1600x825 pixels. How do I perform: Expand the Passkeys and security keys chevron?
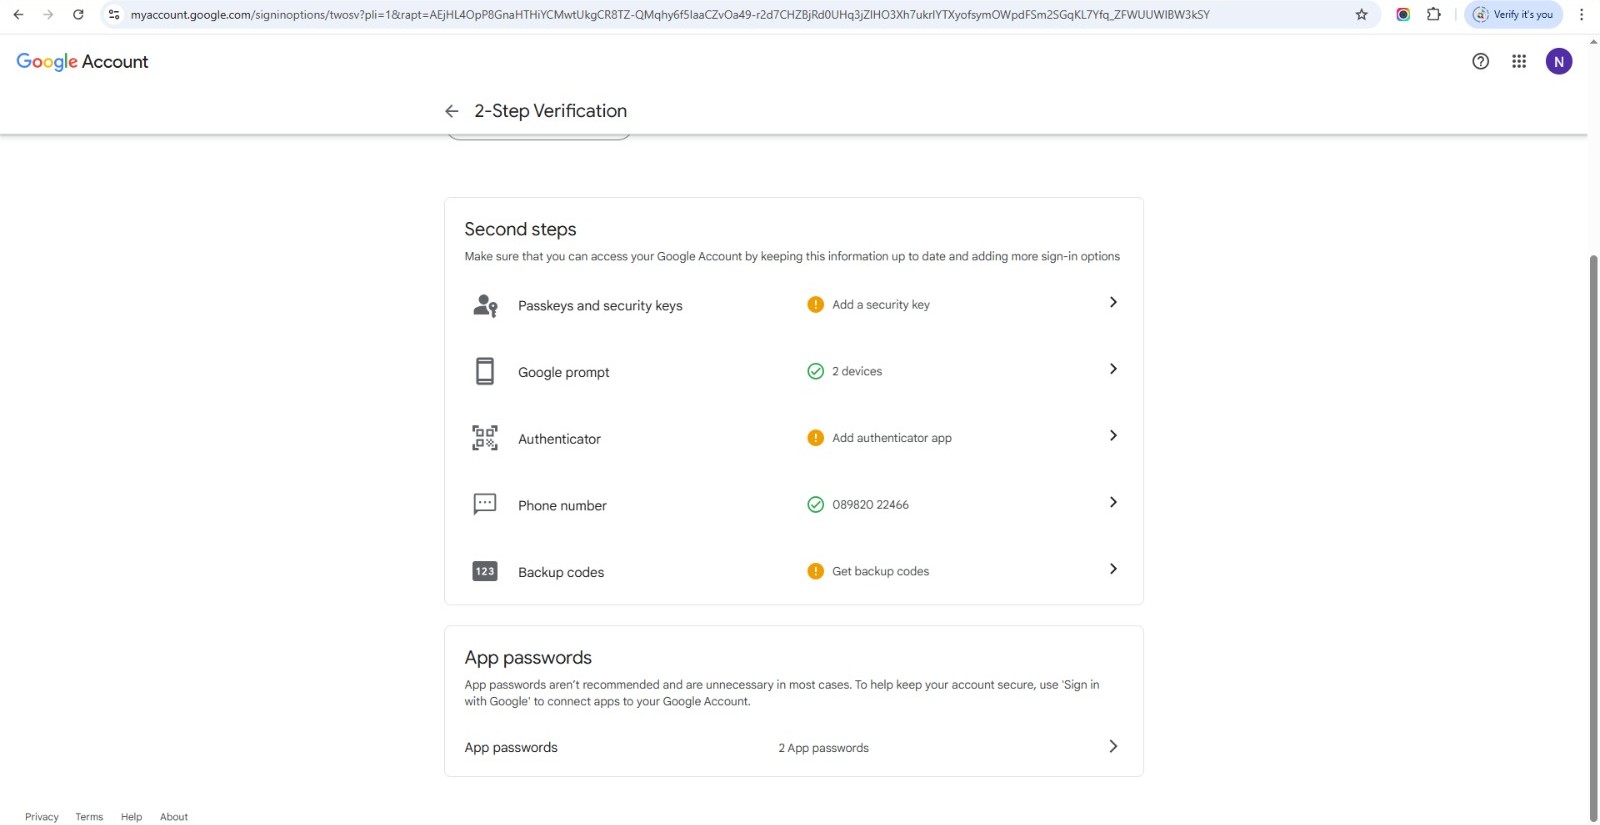pos(1113,302)
